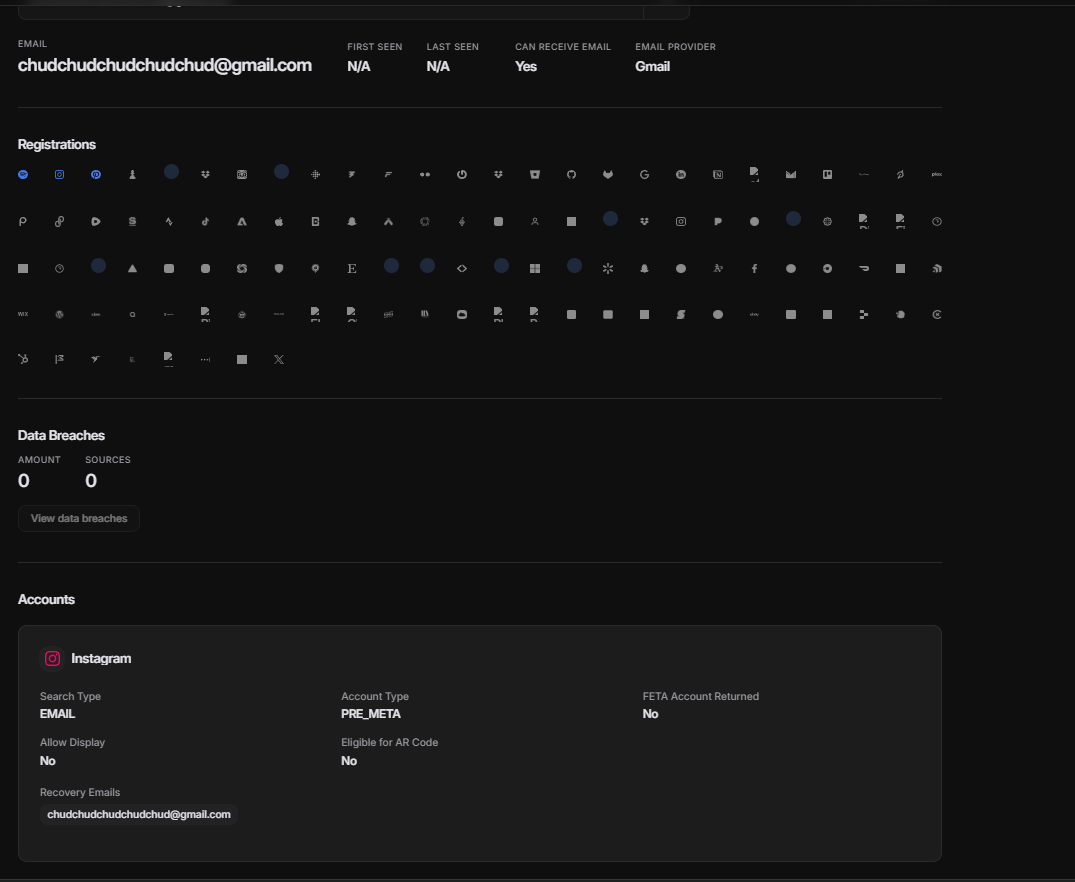The width and height of the screenshot is (1075, 882).
Task: Click the Registrations section heading
Action: [57, 145]
